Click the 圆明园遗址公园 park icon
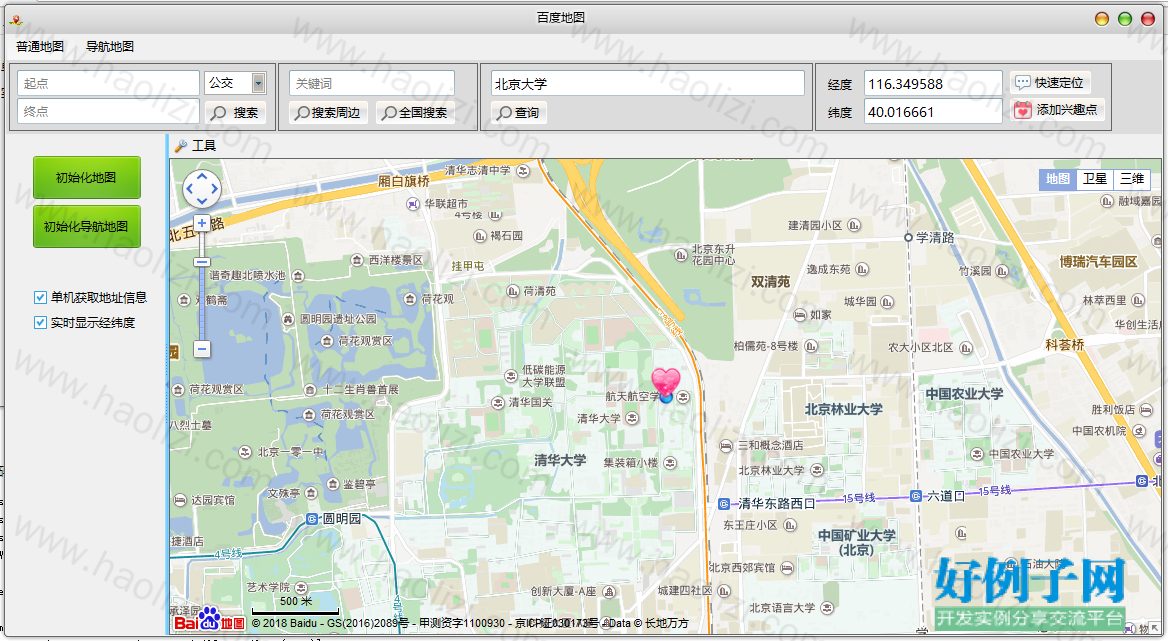Screen dimensions: 1168x641 coord(288,319)
